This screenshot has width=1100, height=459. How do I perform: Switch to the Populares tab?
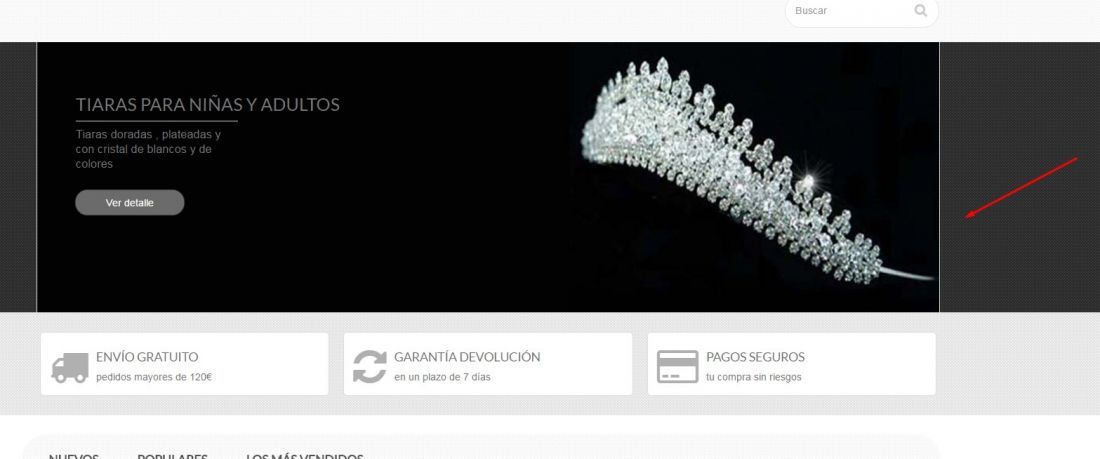click(x=173, y=456)
